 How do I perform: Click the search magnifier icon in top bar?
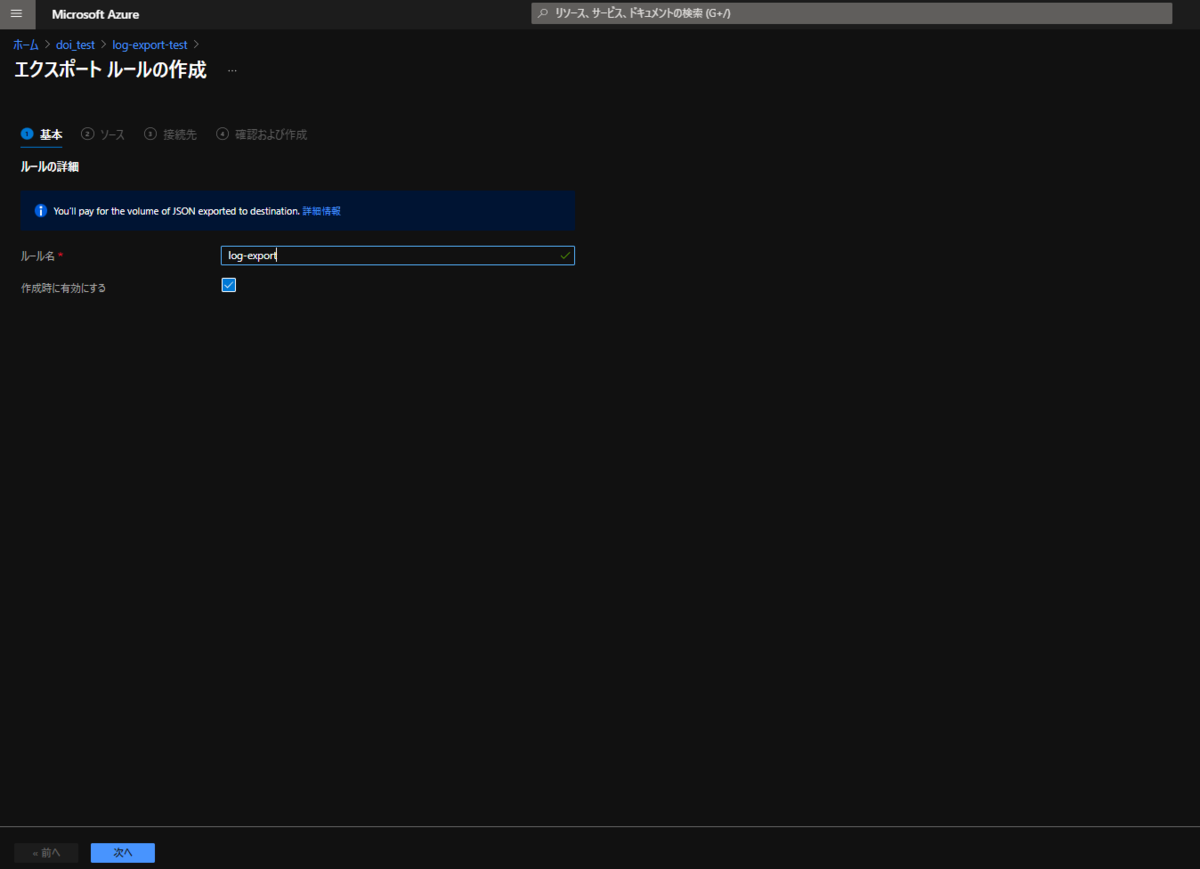pos(543,14)
